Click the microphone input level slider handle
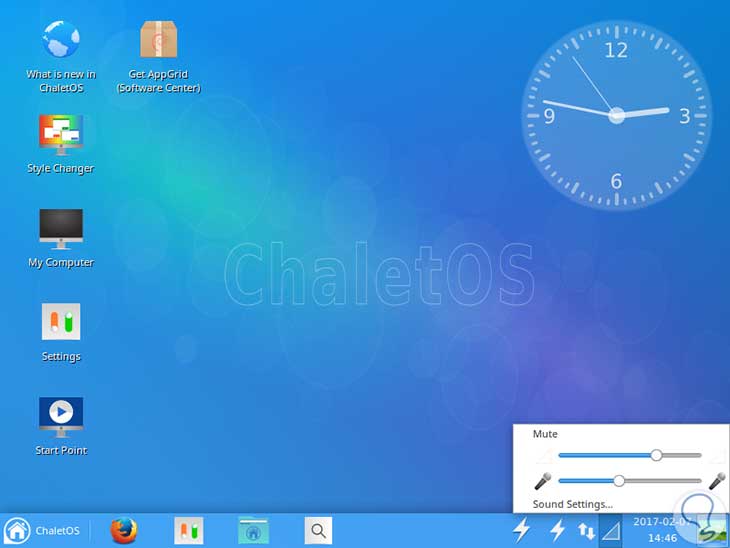This screenshot has width=730, height=548. (619, 480)
